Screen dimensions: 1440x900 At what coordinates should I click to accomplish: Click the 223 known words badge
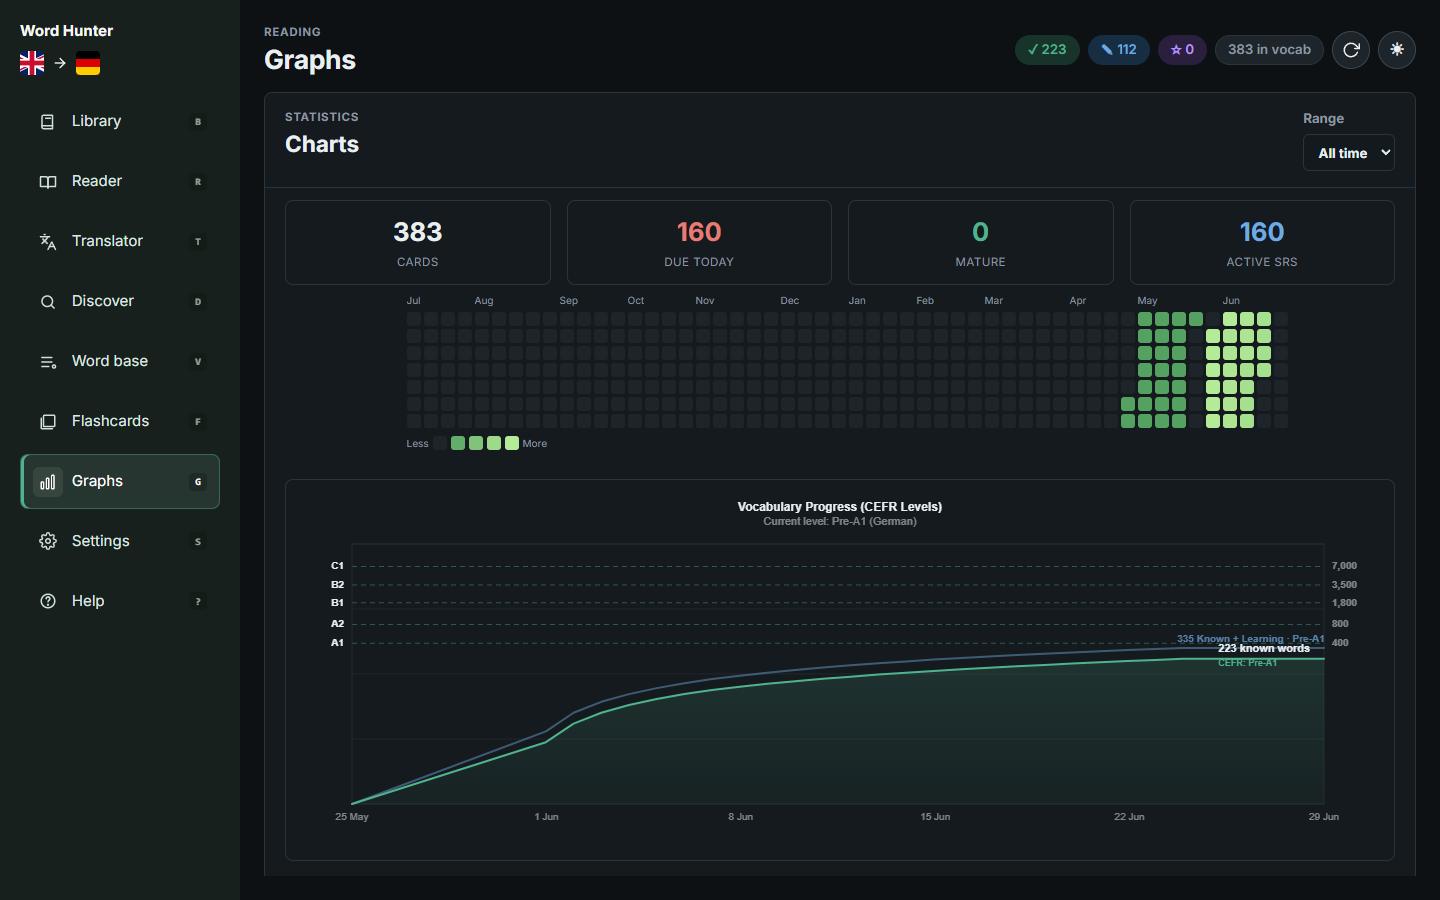coord(1047,50)
